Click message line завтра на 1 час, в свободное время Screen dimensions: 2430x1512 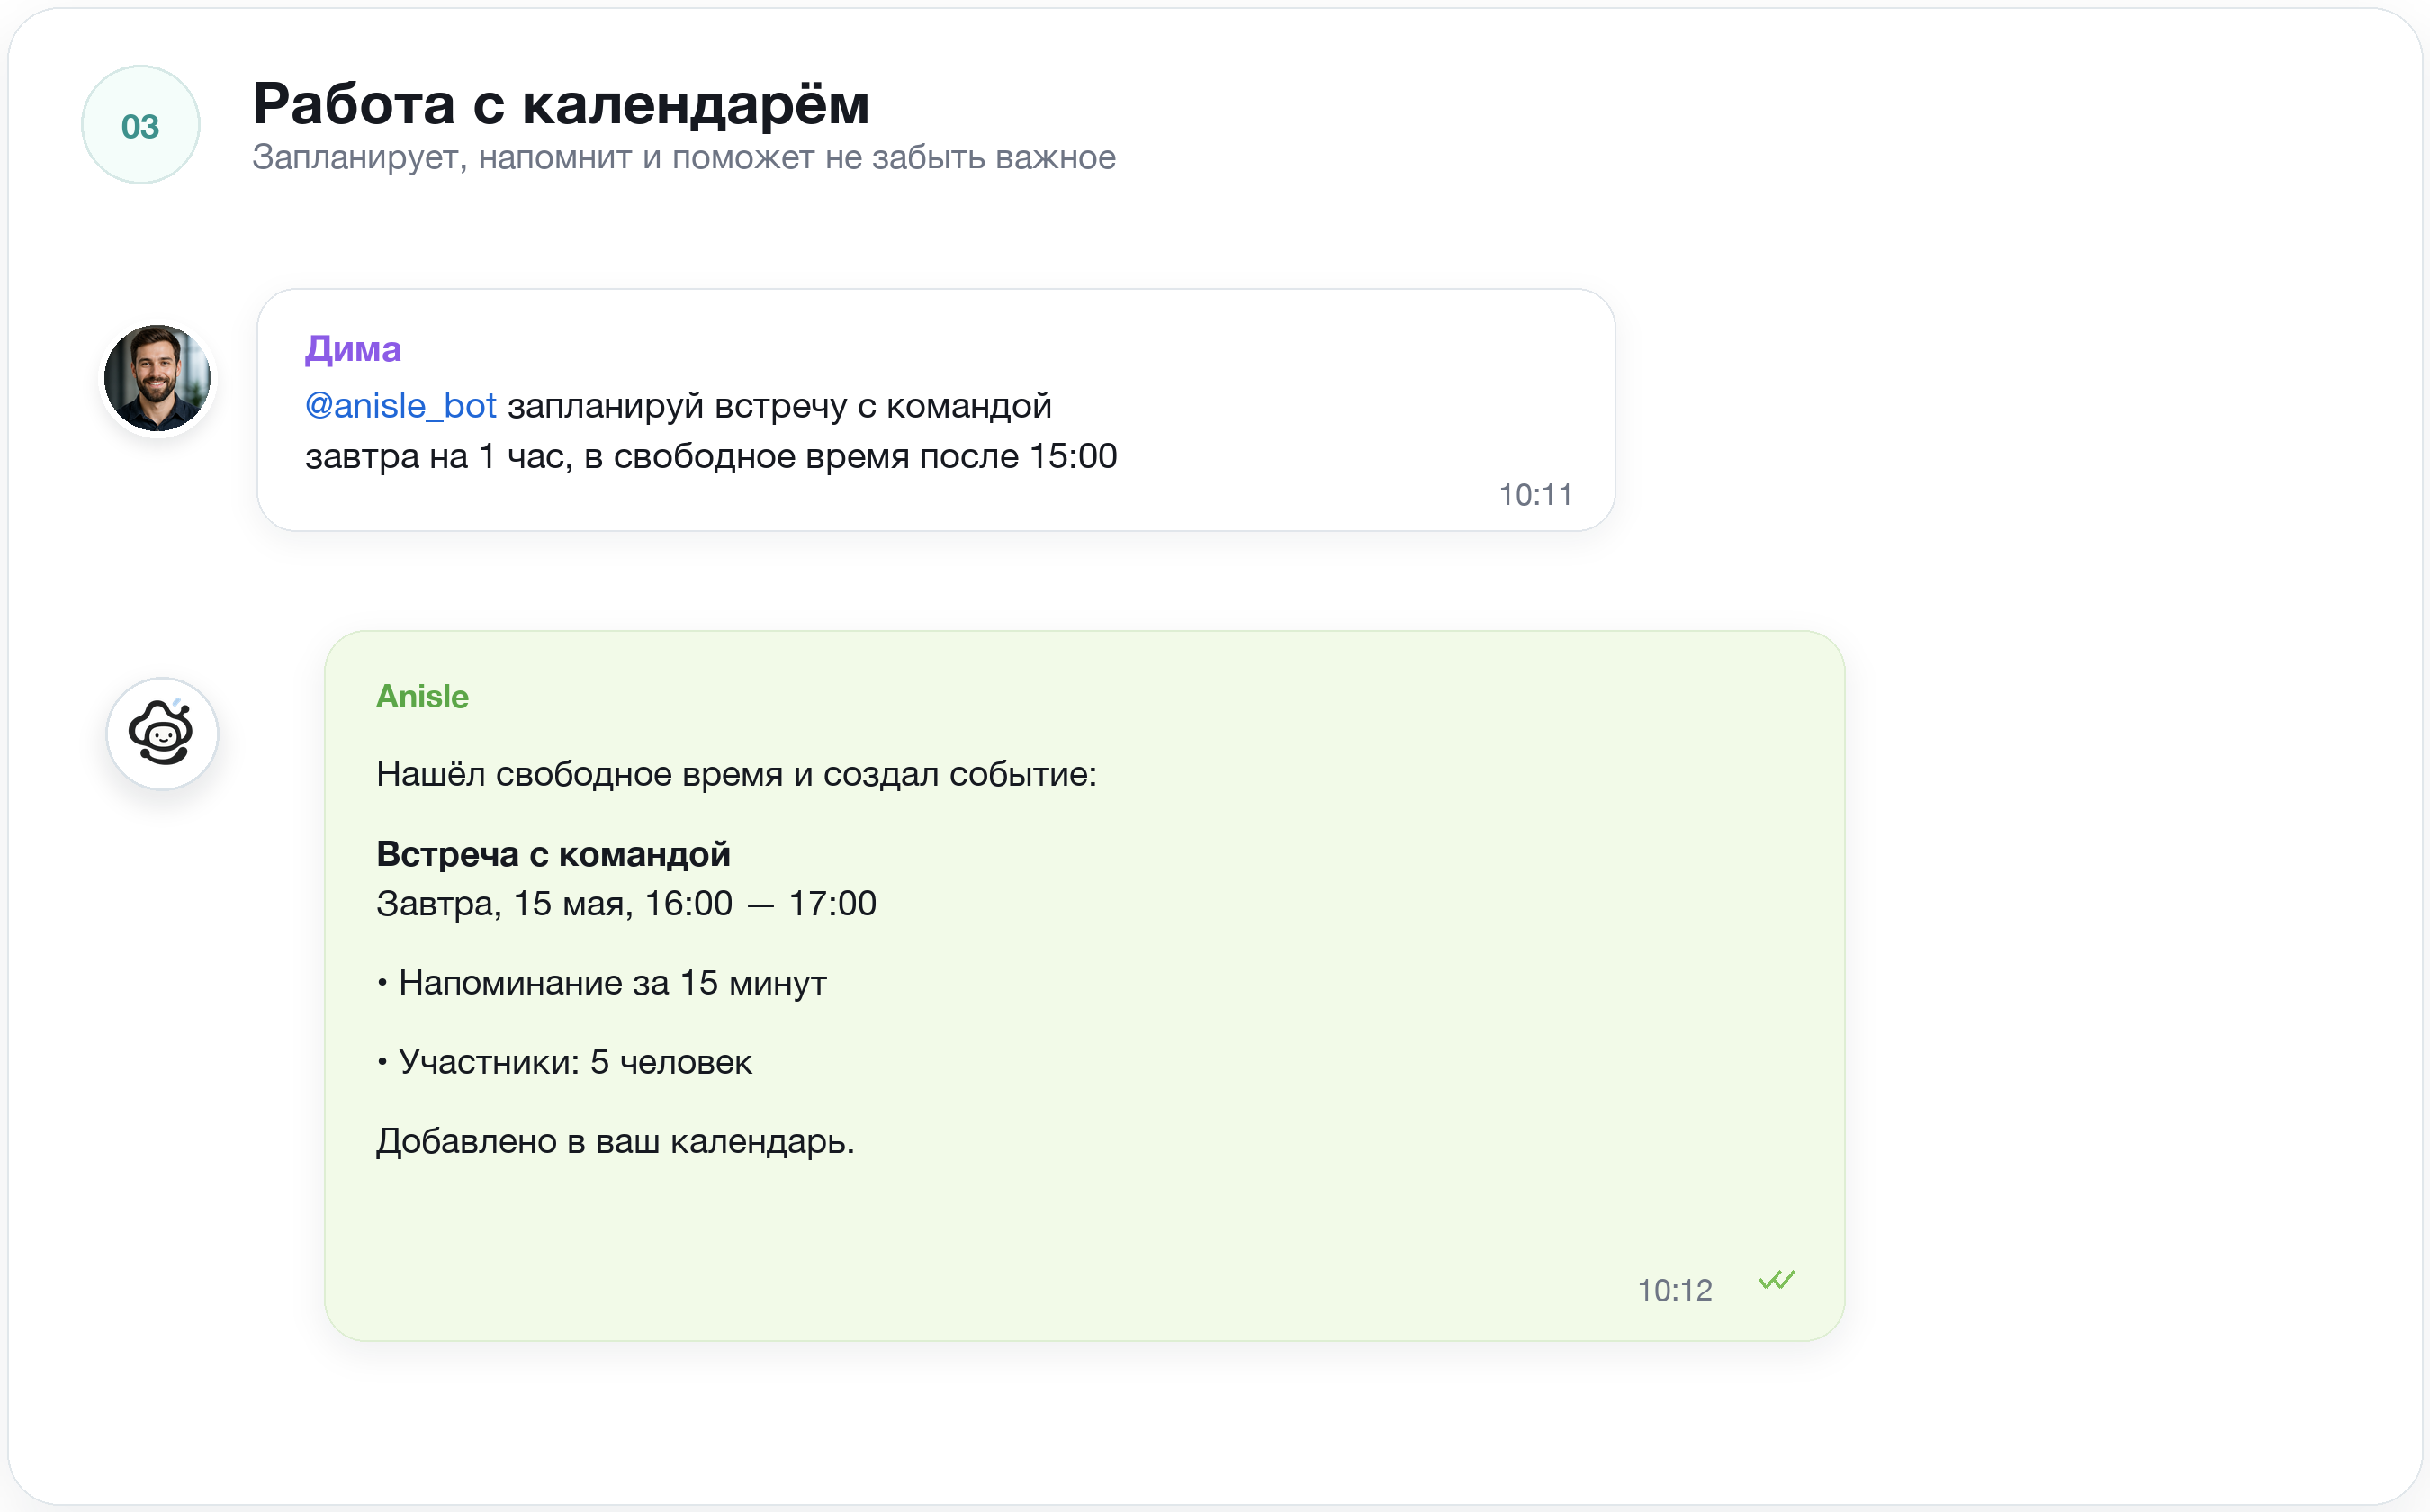point(711,457)
